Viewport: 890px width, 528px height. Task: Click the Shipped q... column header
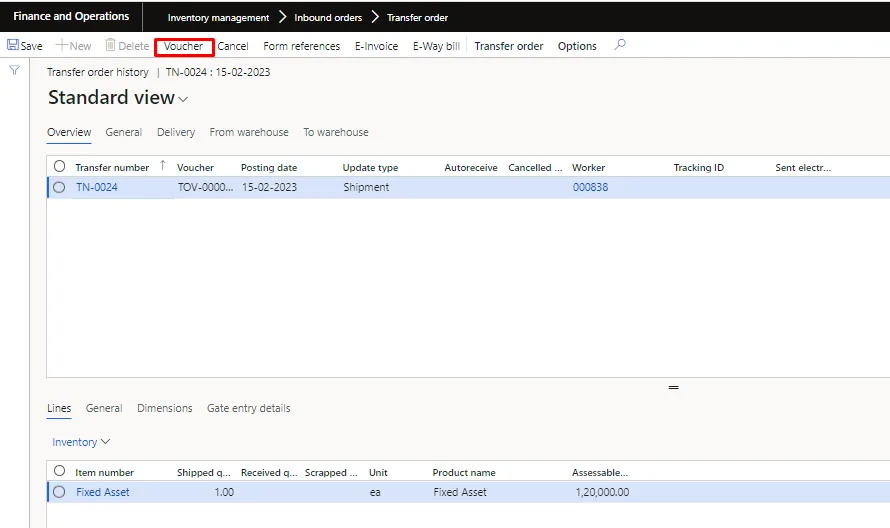click(204, 472)
